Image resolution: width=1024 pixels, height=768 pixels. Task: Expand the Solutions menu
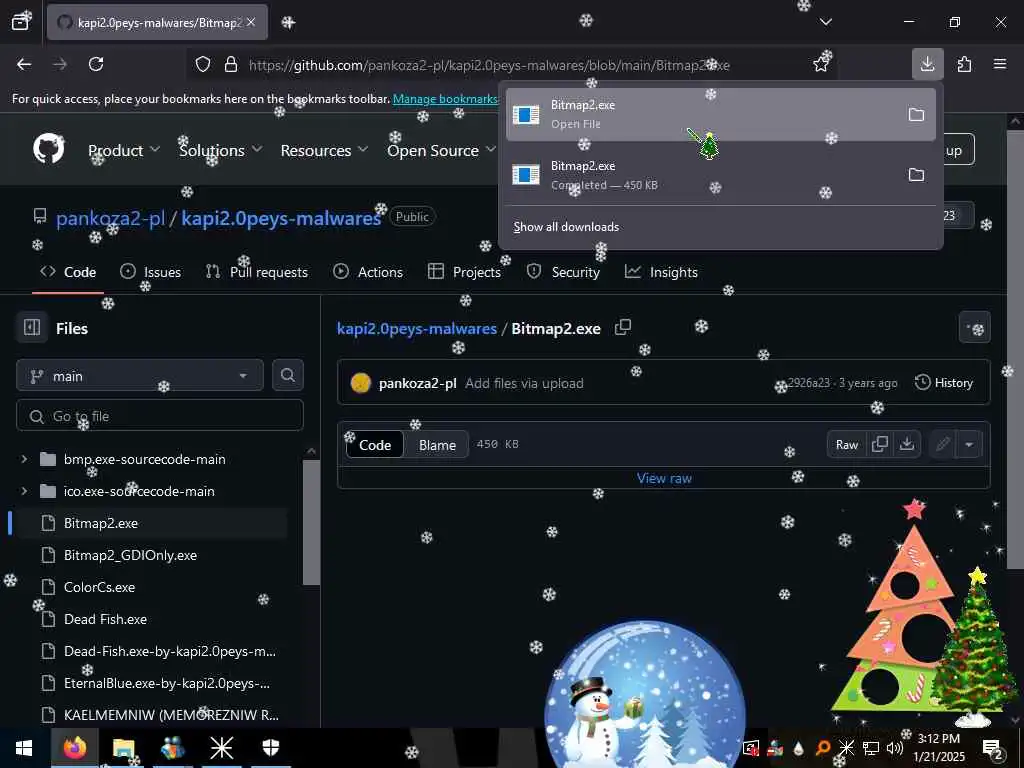pos(221,150)
